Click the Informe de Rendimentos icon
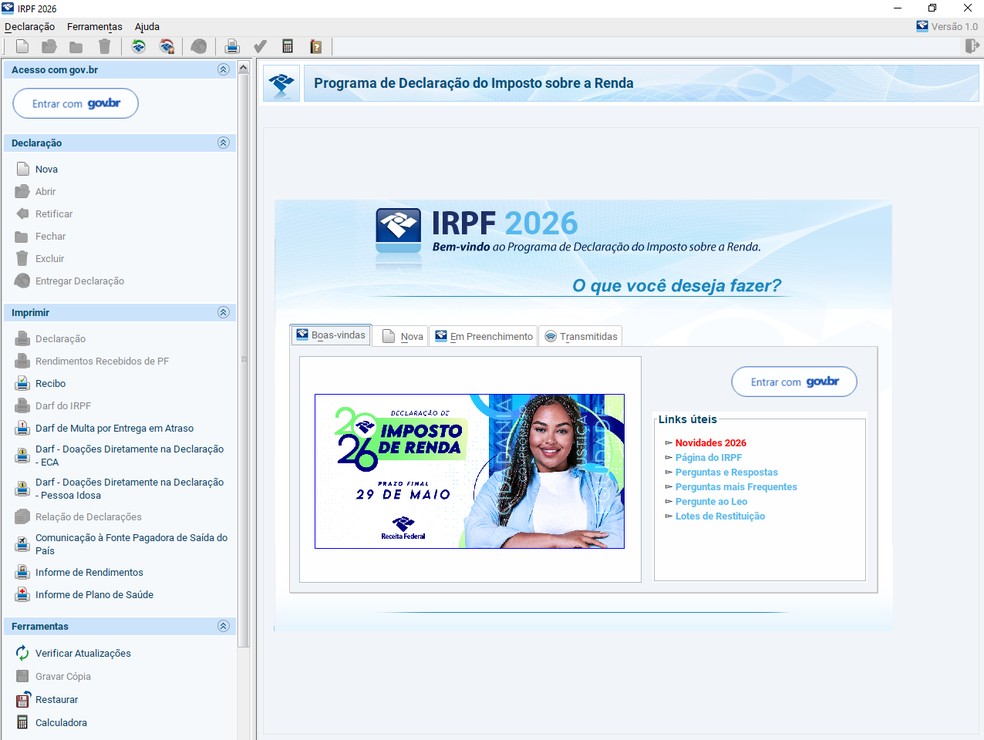The height and width of the screenshot is (740, 984). (x=23, y=572)
